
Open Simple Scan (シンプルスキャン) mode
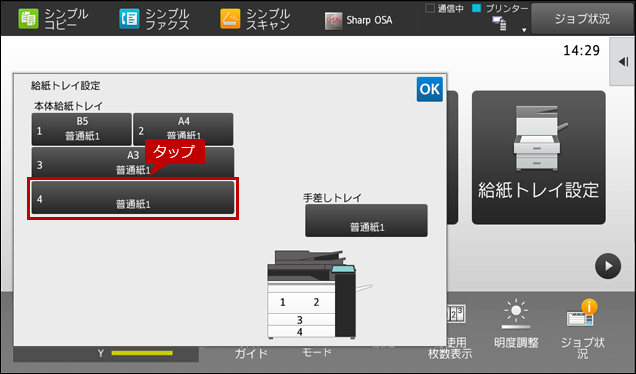click(255, 19)
